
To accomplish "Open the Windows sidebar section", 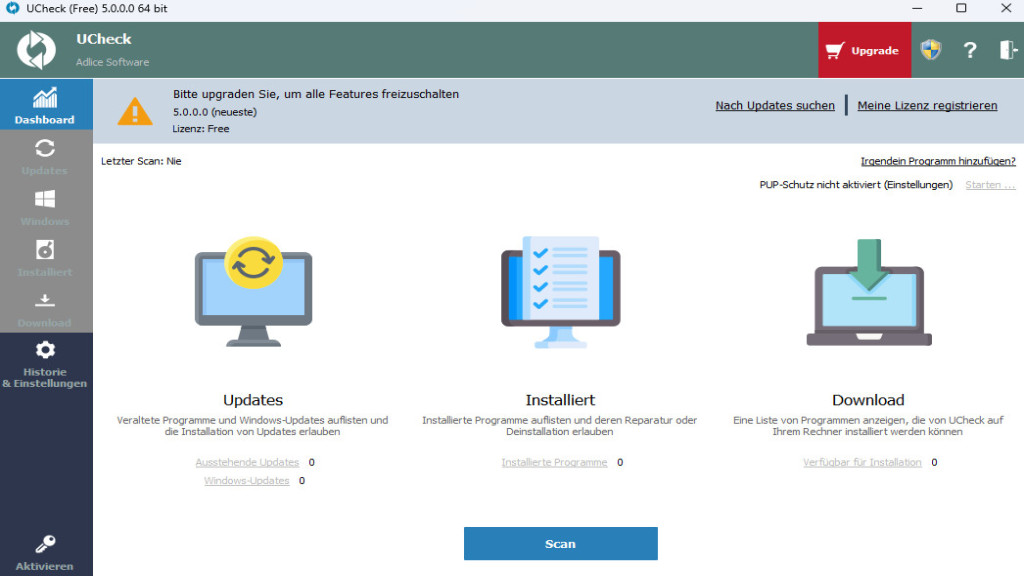I will (x=45, y=207).
